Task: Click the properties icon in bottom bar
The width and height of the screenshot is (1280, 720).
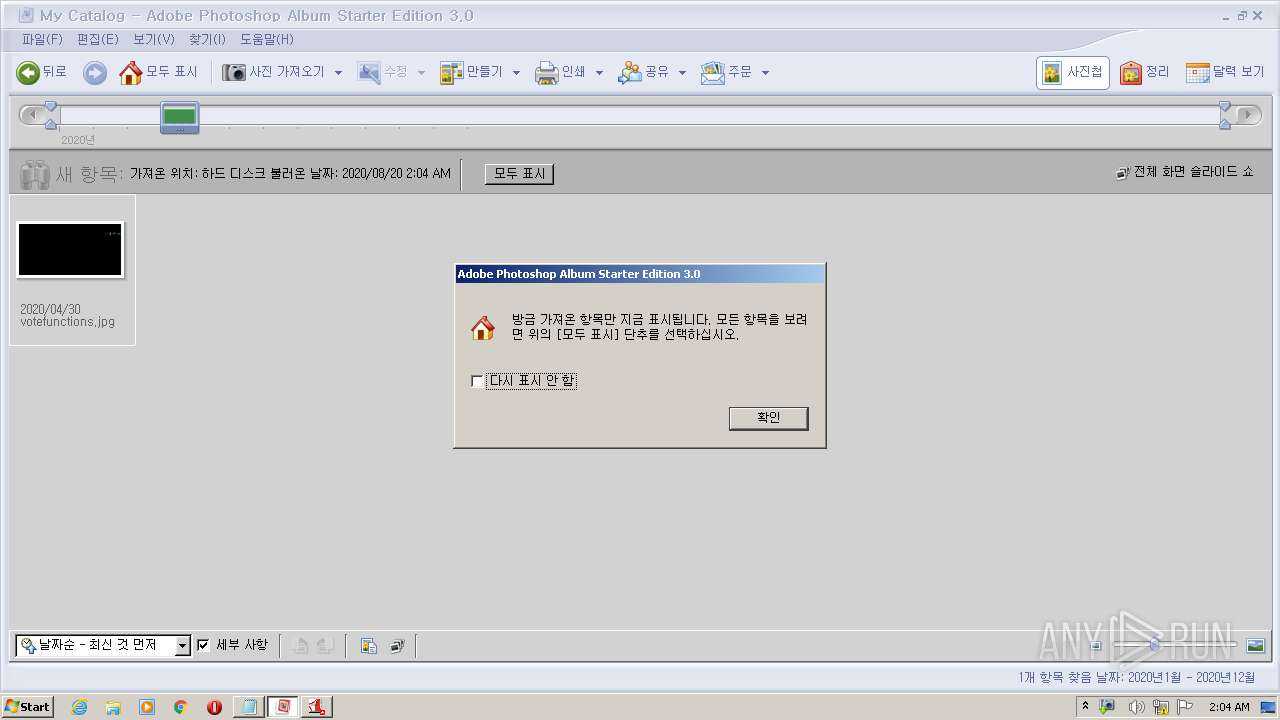Action: coord(369,646)
